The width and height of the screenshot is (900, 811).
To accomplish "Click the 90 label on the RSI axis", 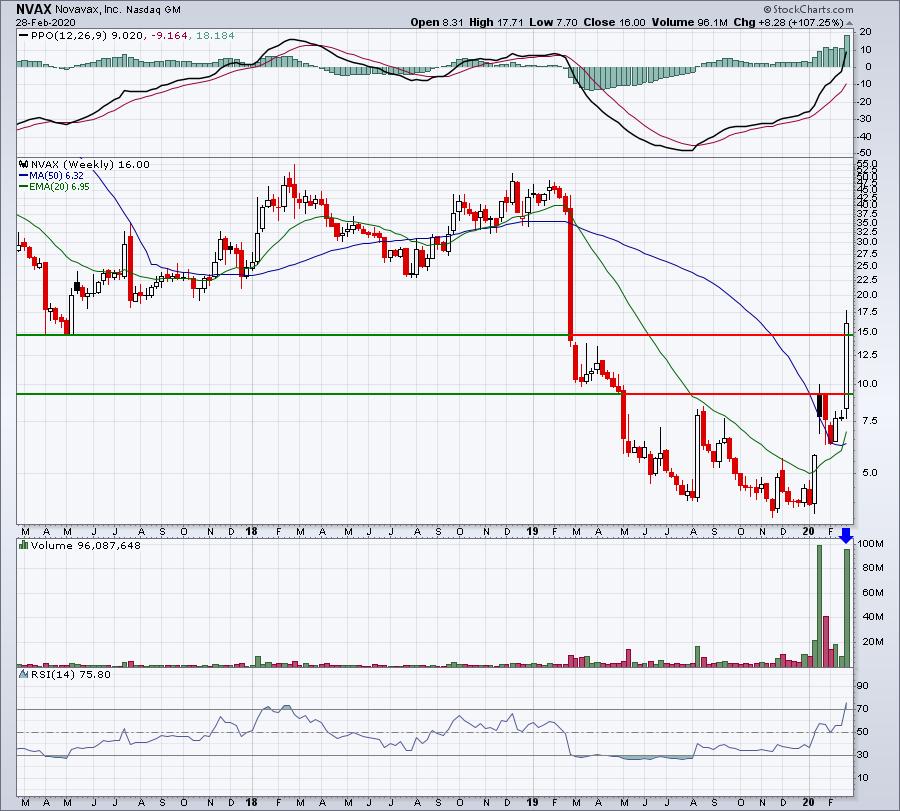I will (x=863, y=686).
